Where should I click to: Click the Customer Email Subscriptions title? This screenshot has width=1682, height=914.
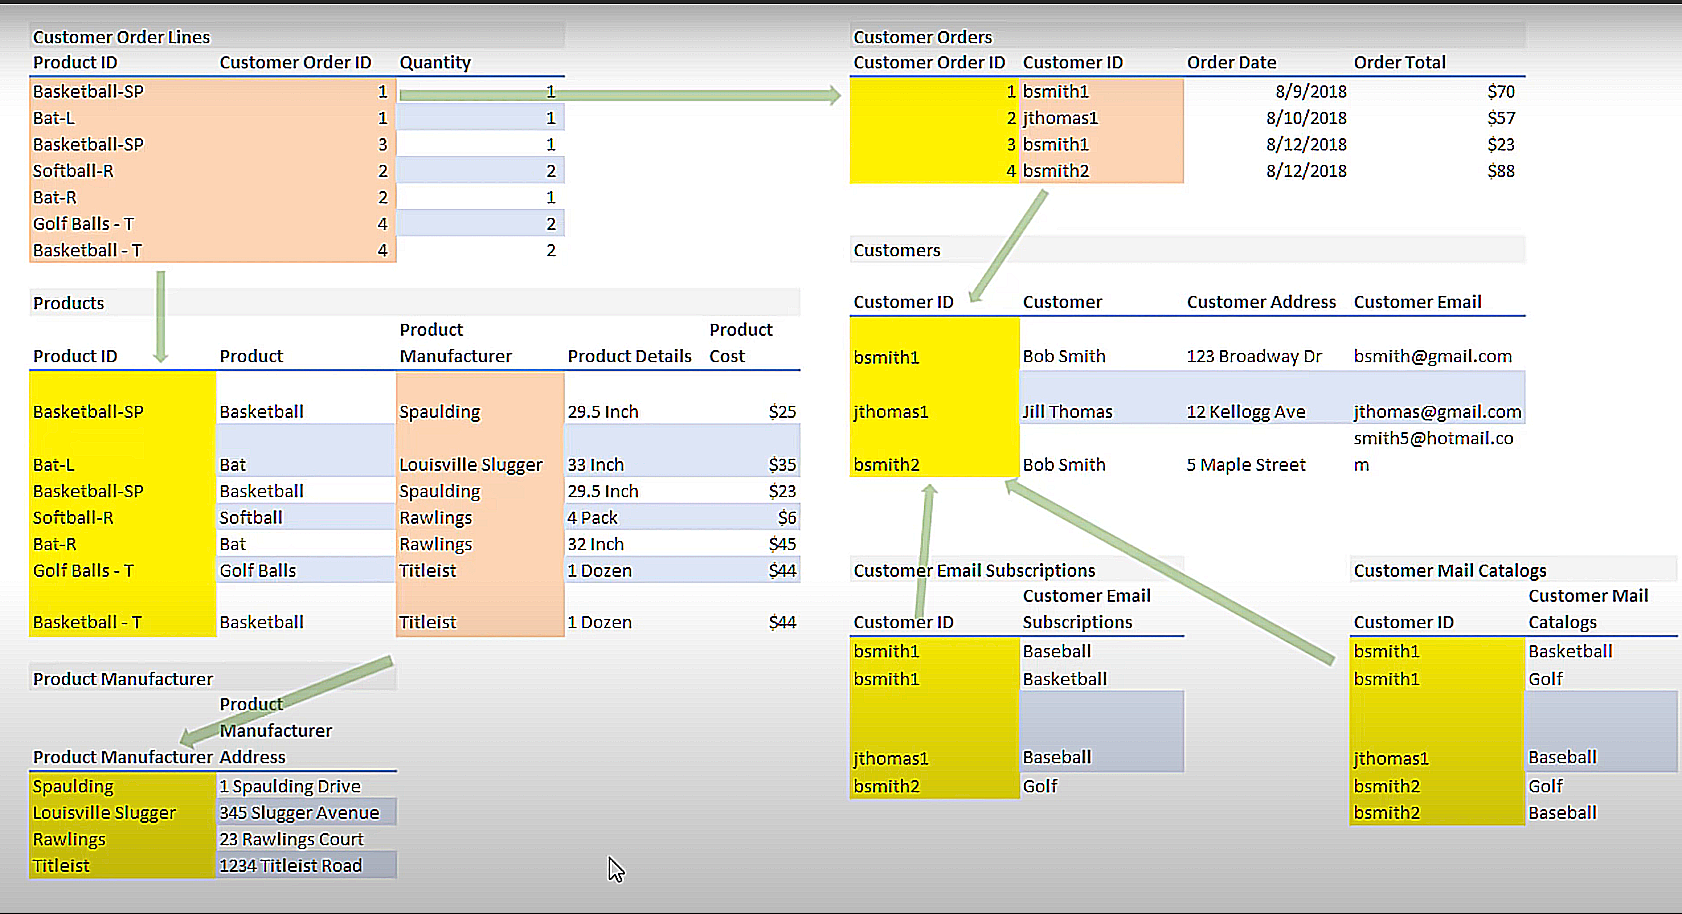pos(974,570)
